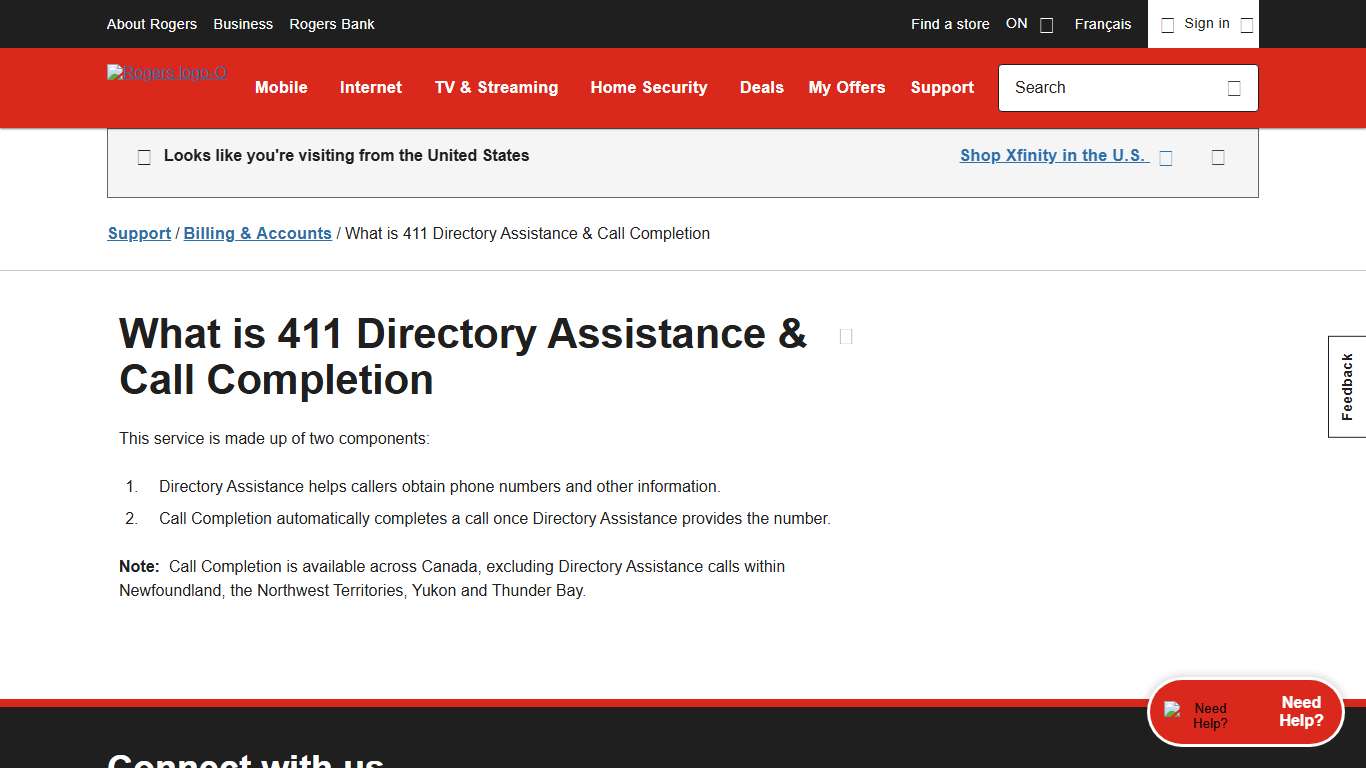Expand the Sign in dropdown chevron
This screenshot has height=768, width=1366.
[x=1247, y=24]
